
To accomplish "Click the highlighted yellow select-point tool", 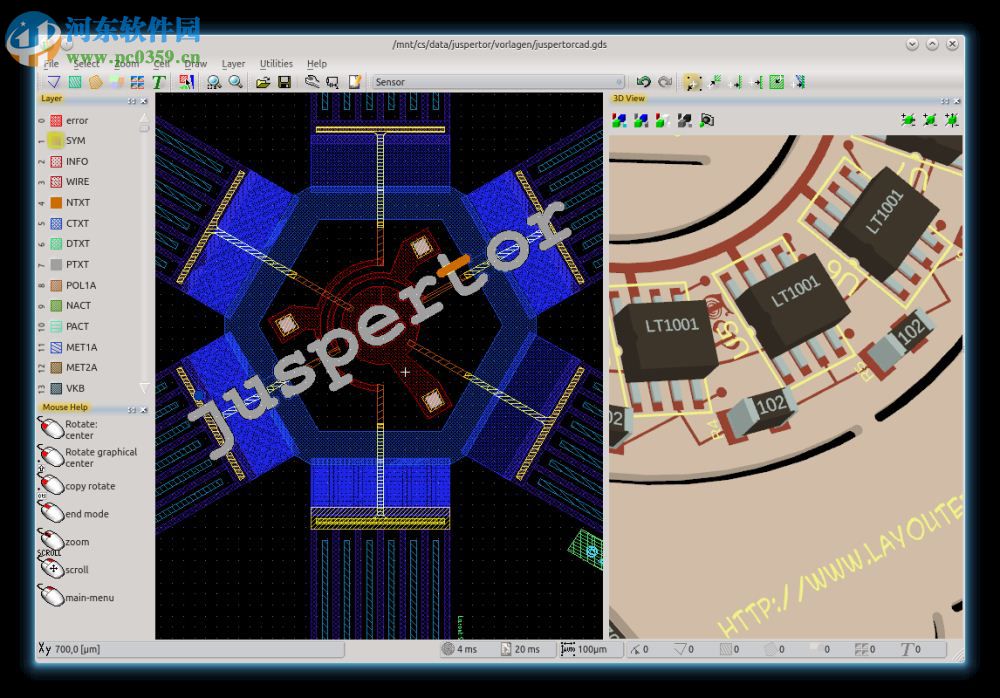I will [692, 82].
